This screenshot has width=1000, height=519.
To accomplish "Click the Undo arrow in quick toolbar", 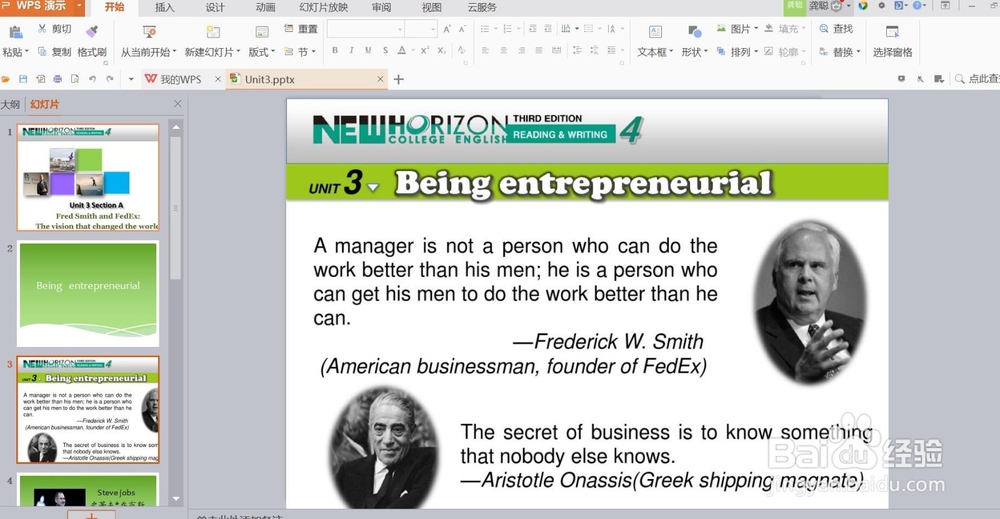I will (92, 79).
